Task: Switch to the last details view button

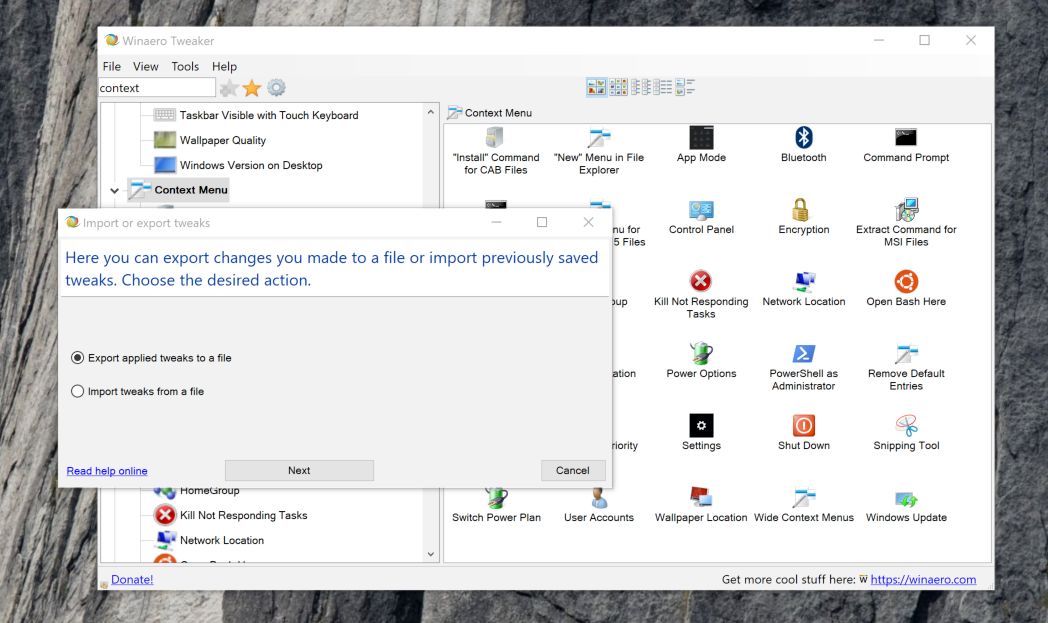Action: (685, 87)
